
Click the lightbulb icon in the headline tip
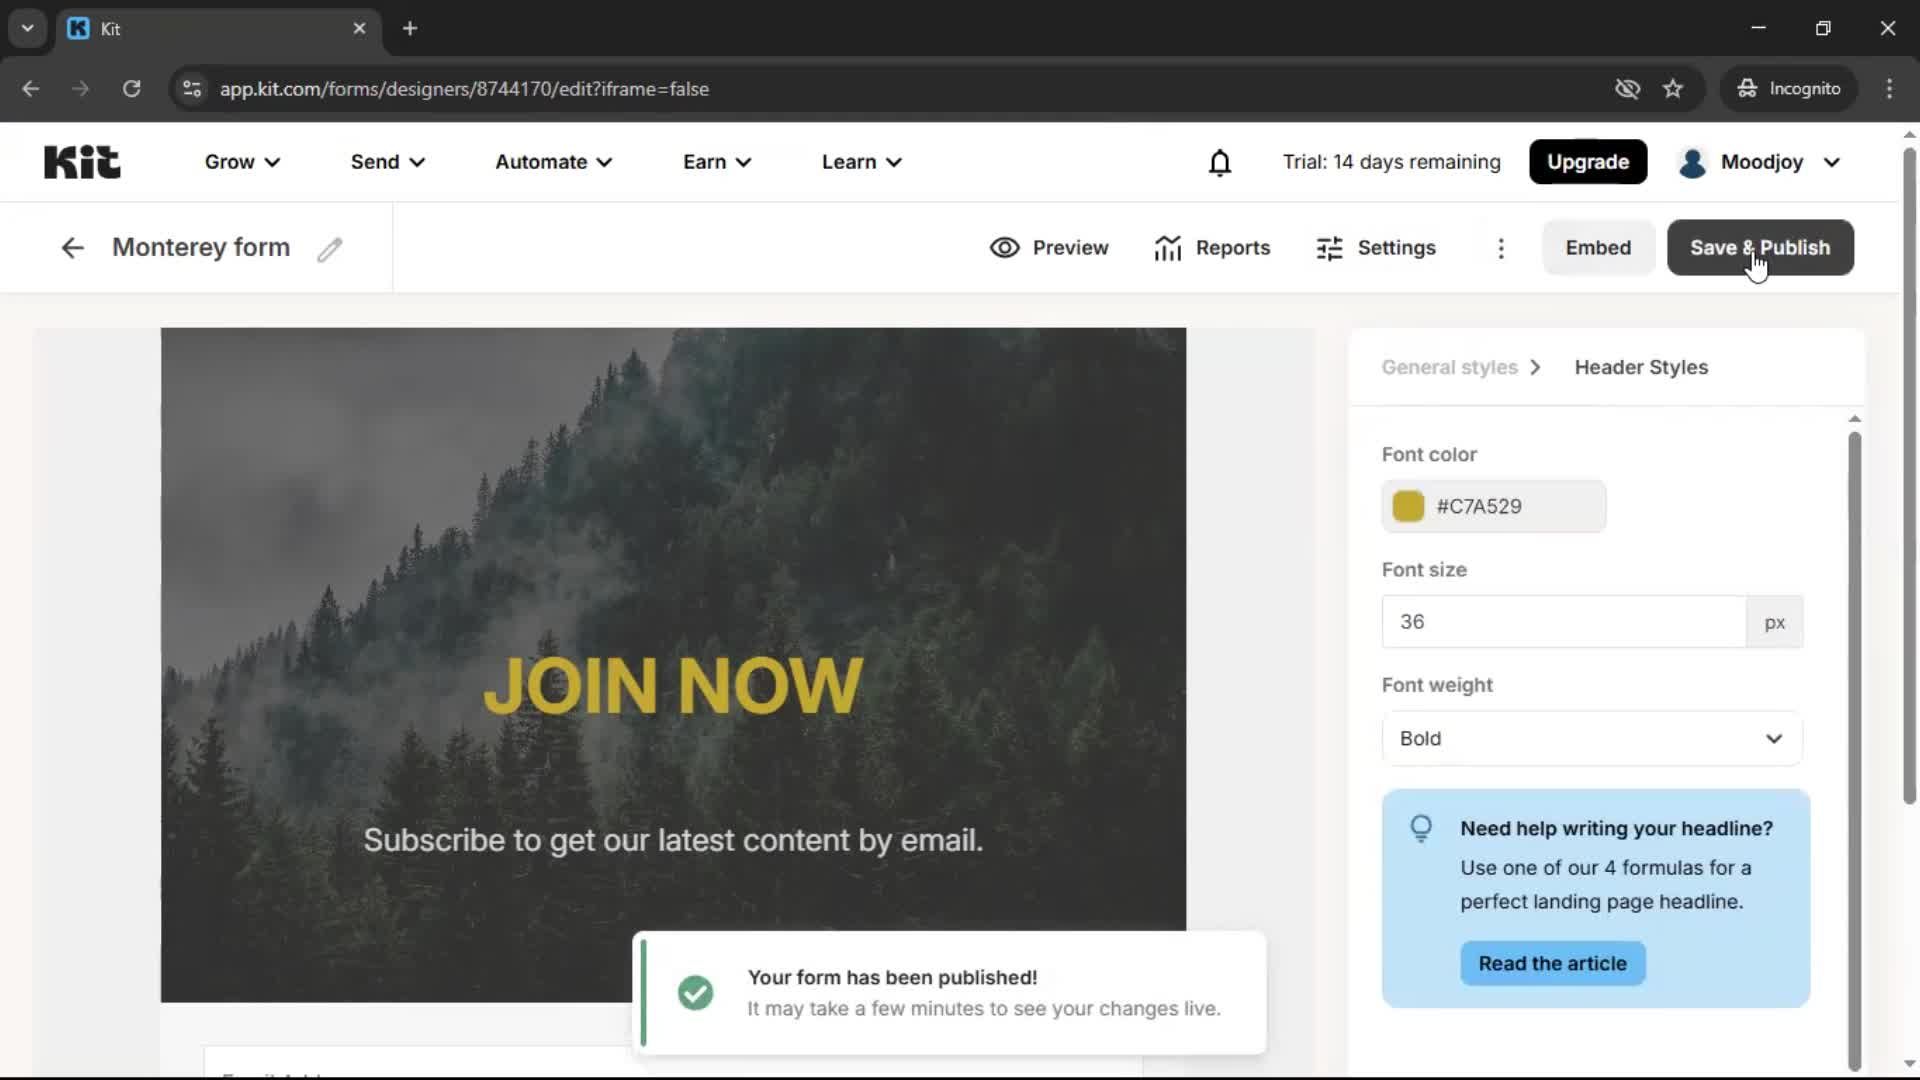coord(1420,828)
